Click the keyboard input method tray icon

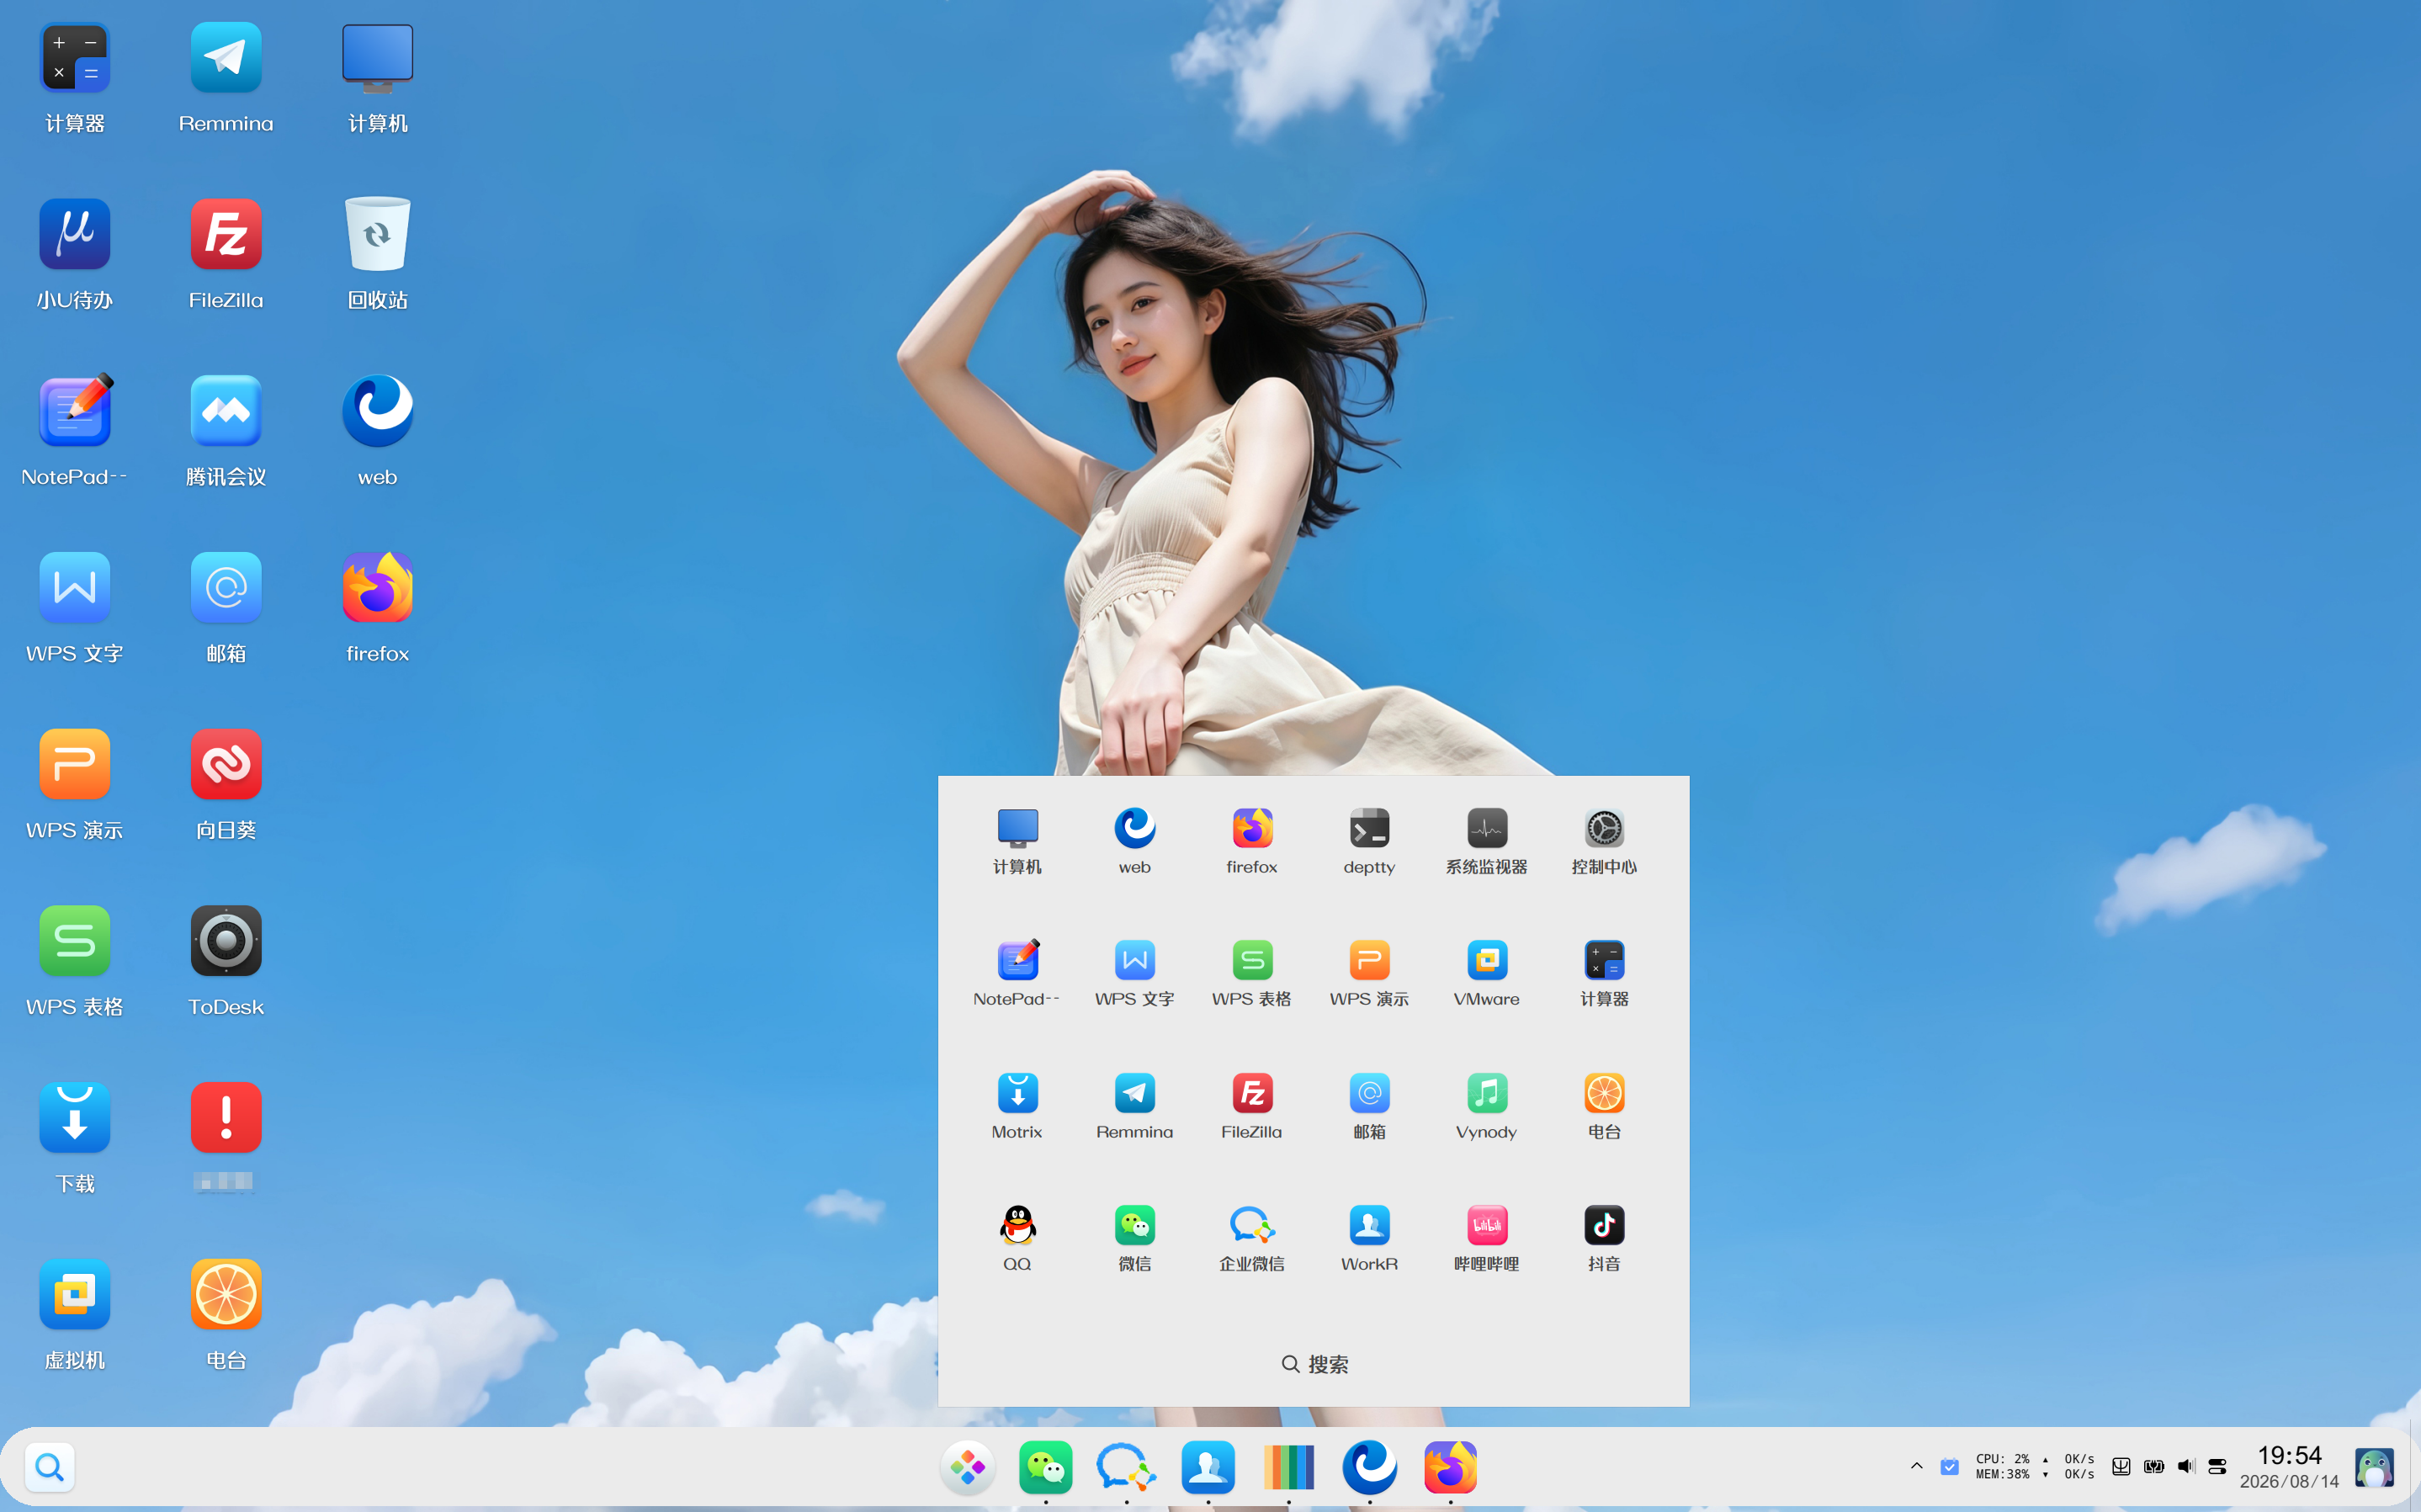pyautogui.click(x=2121, y=1467)
